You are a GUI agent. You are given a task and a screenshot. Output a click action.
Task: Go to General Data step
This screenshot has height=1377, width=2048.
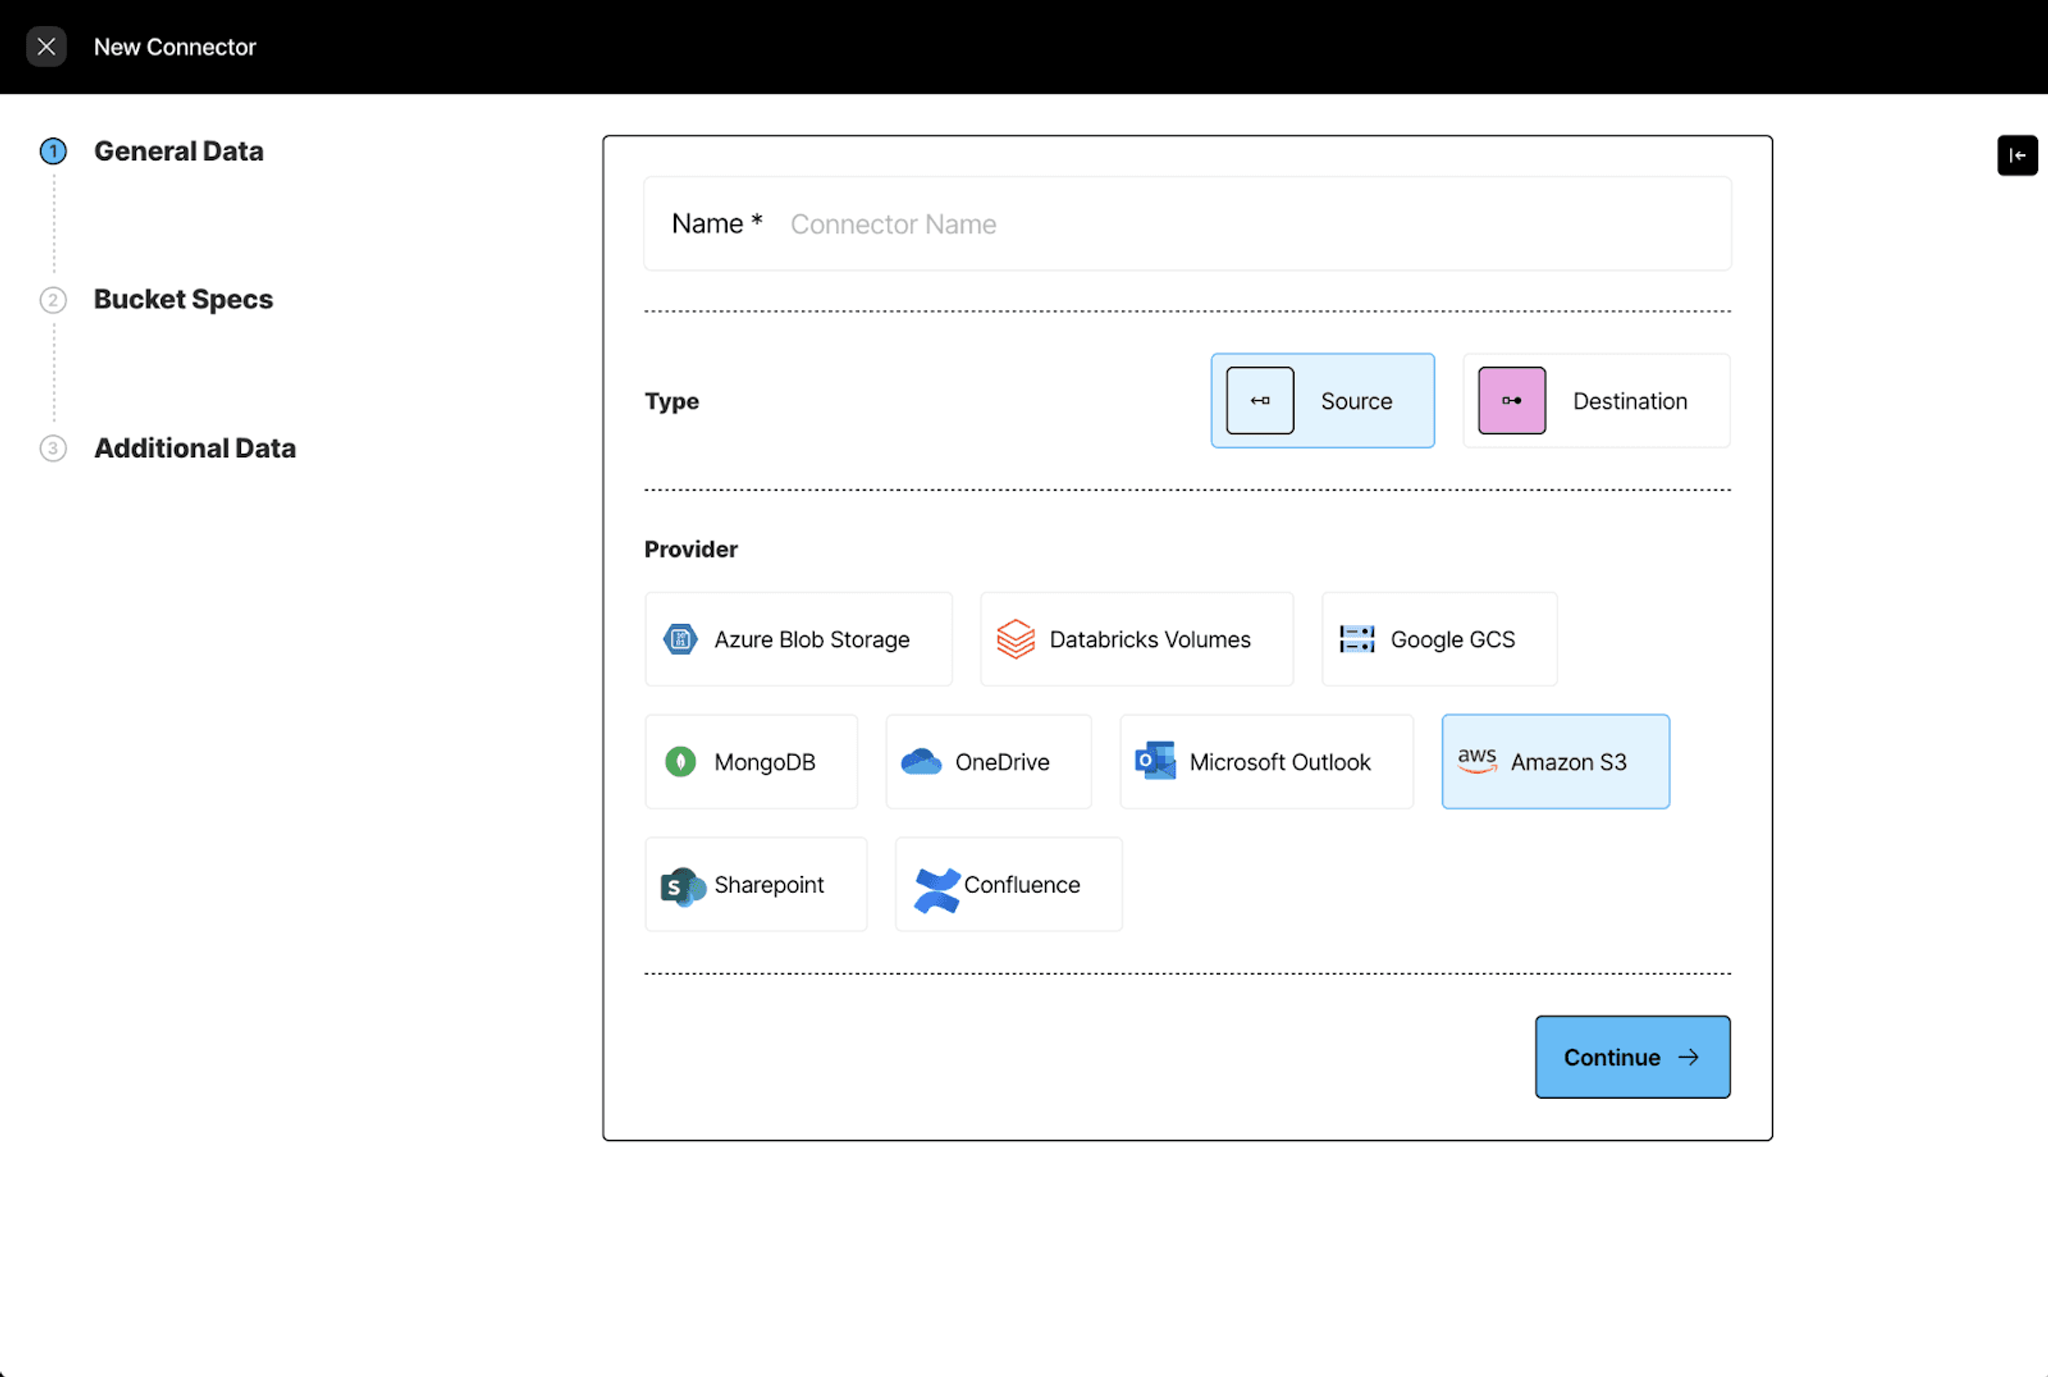(x=178, y=151)
